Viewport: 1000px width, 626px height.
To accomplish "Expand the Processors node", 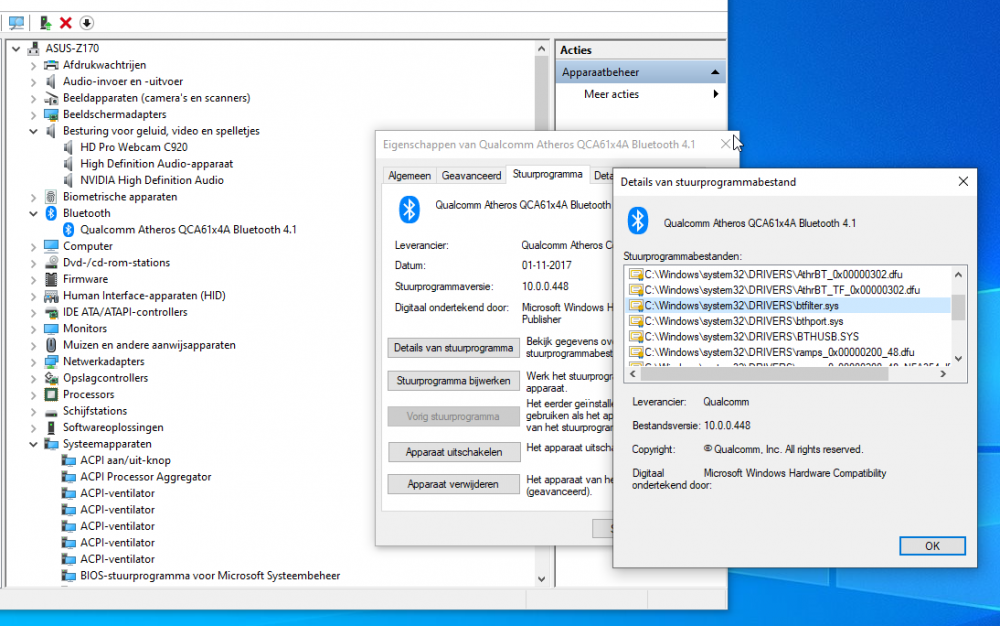I will coord(33,394).
